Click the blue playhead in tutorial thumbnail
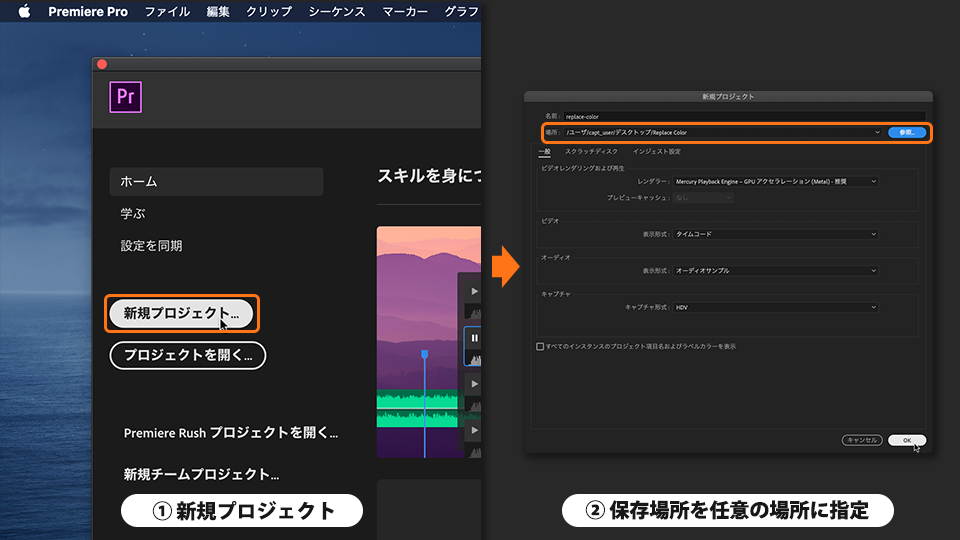 [x=424, y=354]
